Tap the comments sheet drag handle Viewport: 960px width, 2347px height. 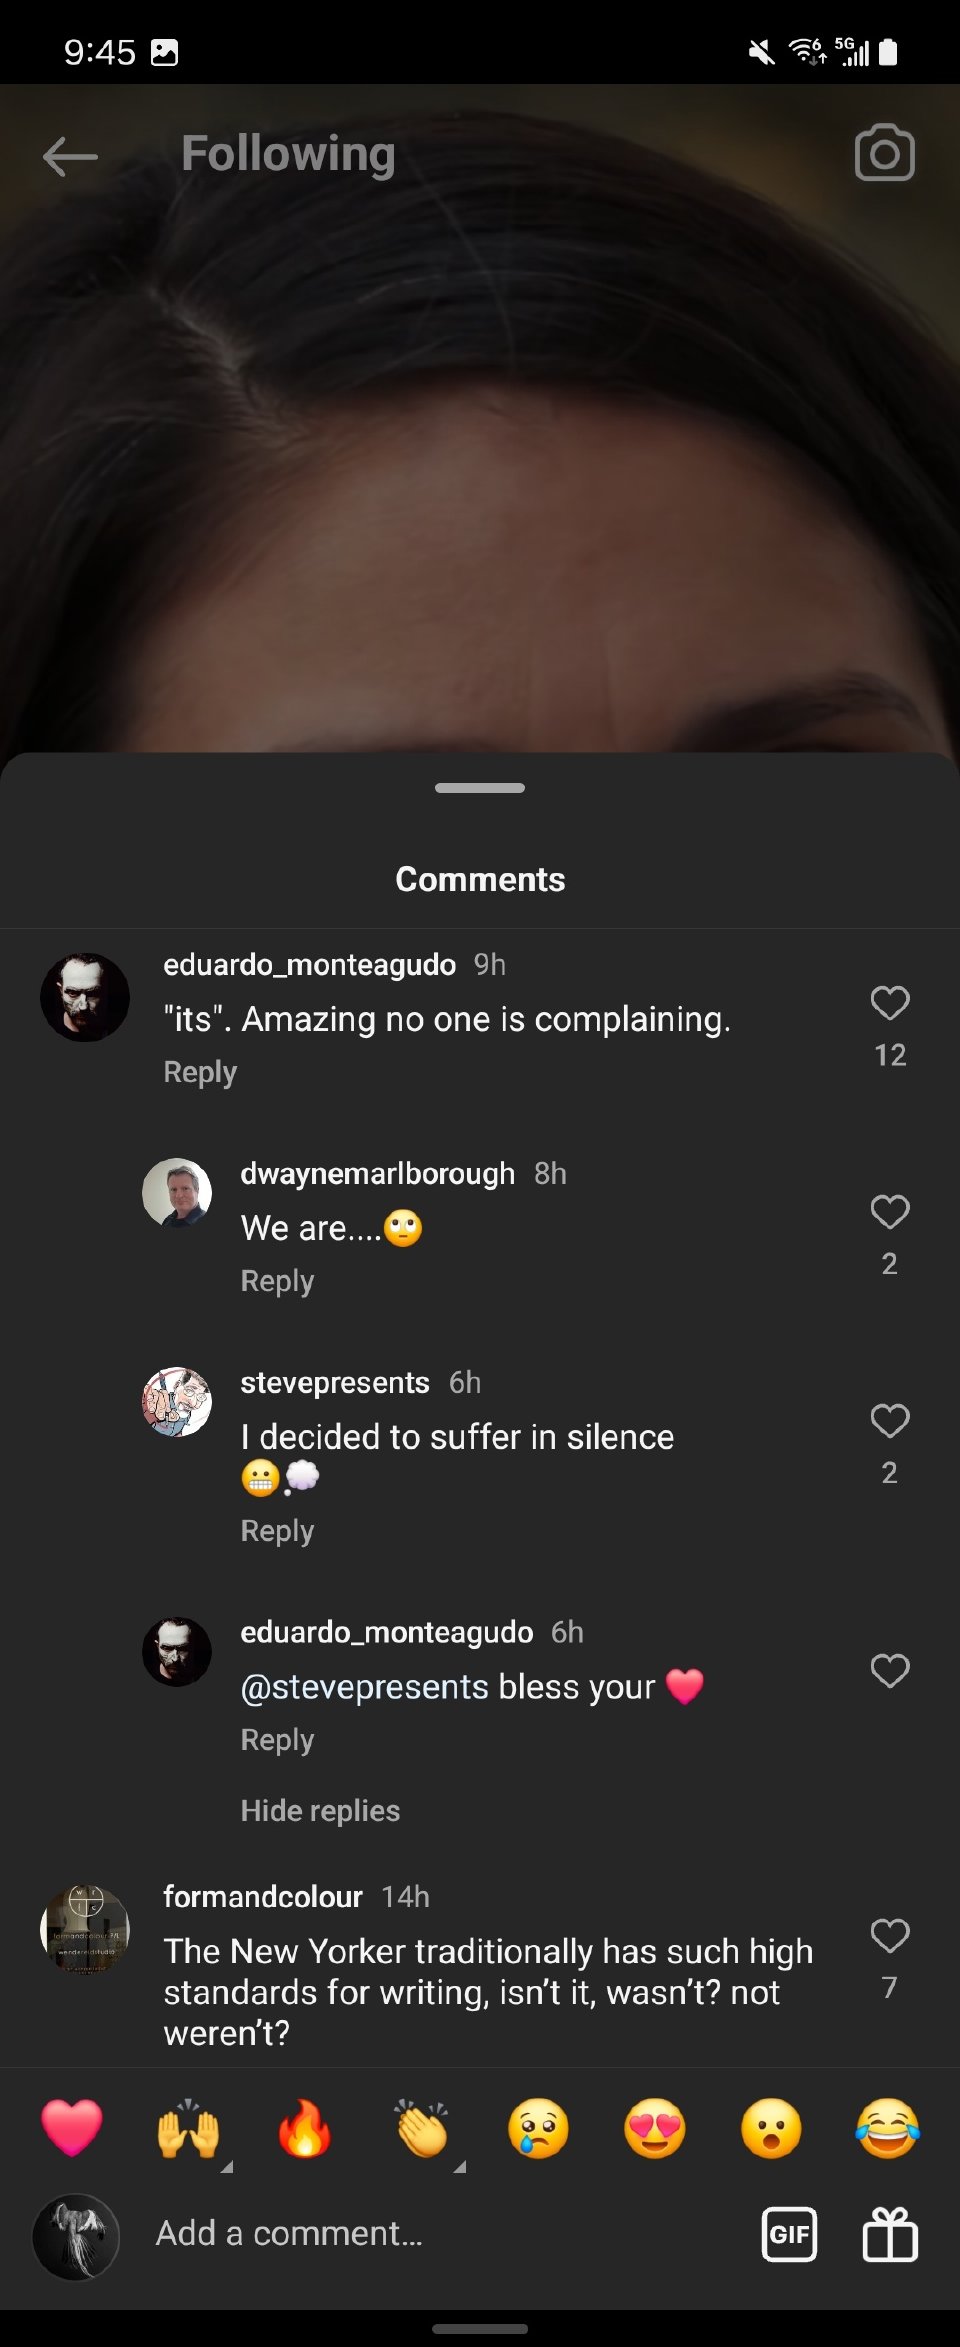480,788
